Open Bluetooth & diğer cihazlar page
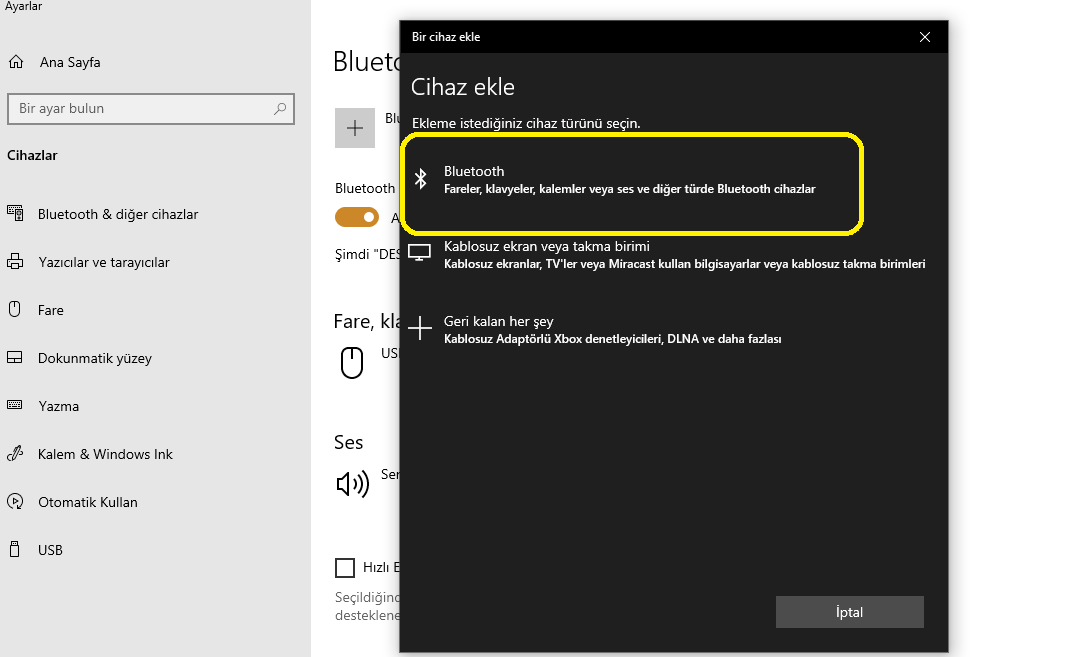 118,214
